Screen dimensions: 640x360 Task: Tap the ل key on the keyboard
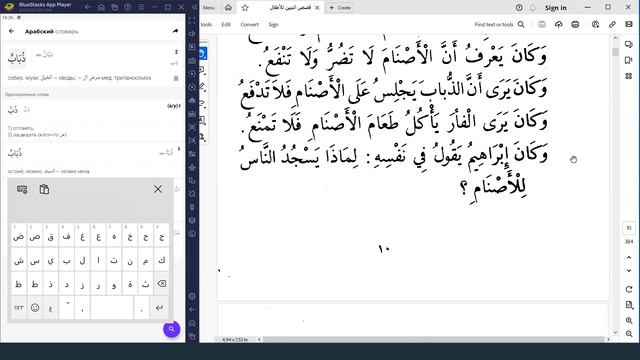pos(82,260)
